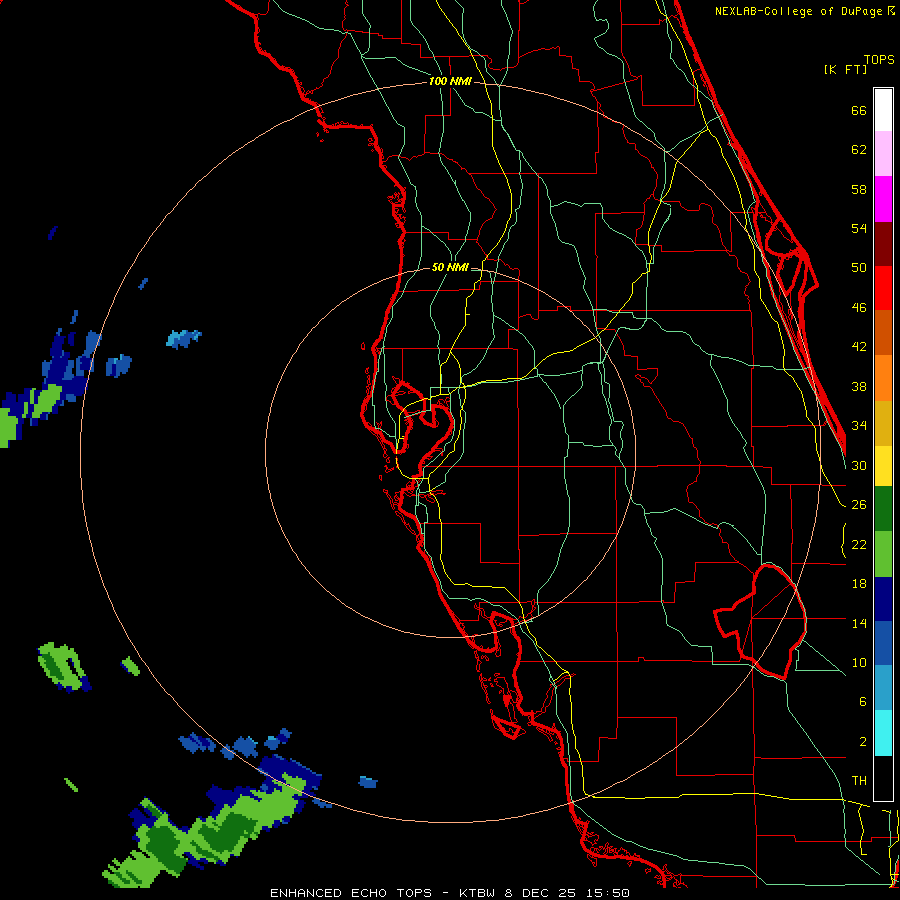
Task: Click the dark orange legend swatch
Action: click(883, 333)
